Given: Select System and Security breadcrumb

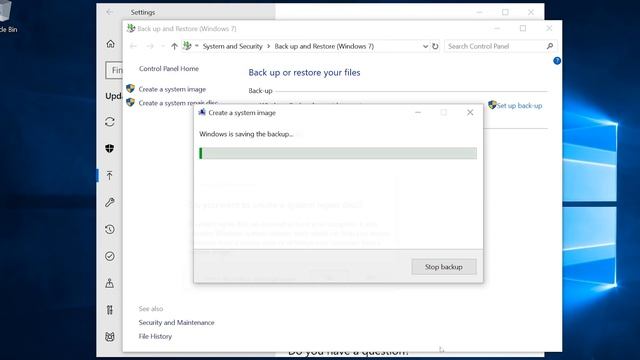Looking at the screenshot, I should pos(233,46).
